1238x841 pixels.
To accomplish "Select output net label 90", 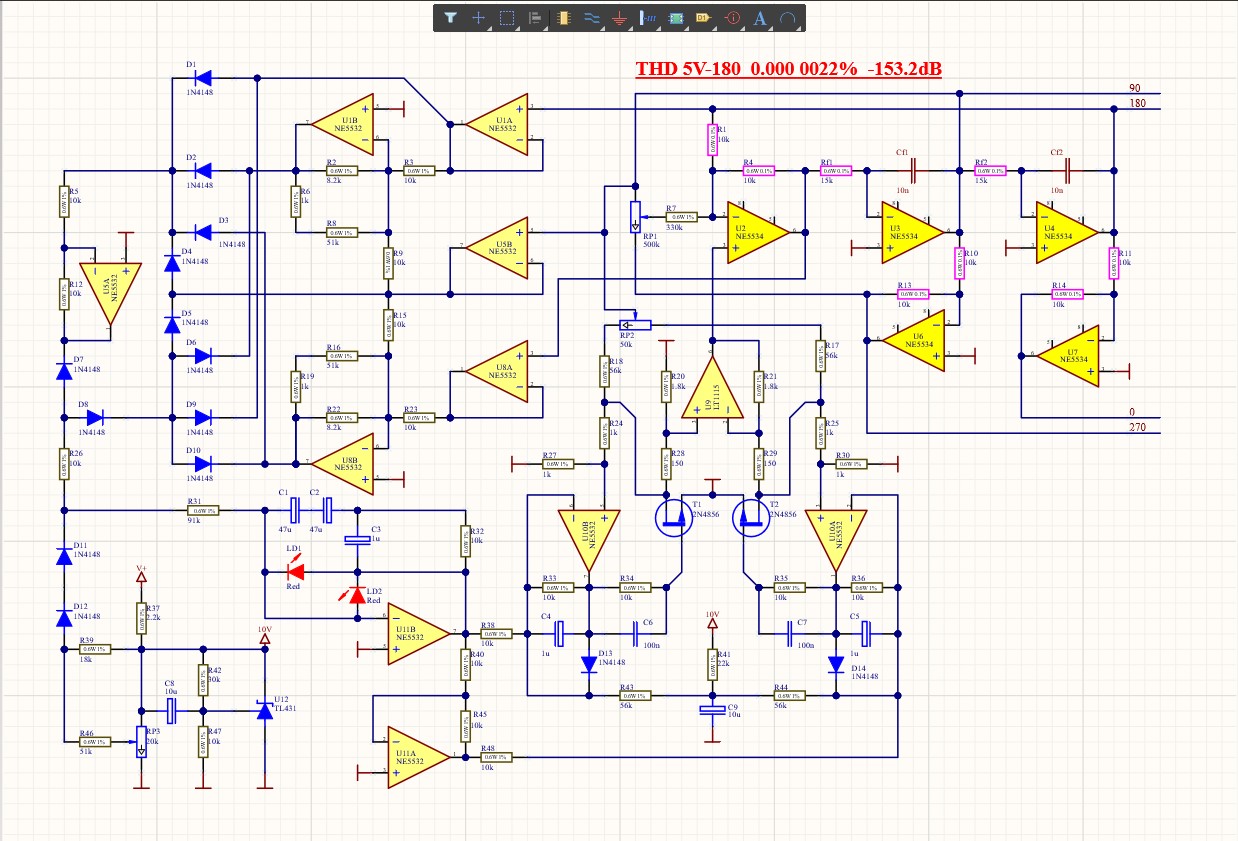I will coord(1136,88).
